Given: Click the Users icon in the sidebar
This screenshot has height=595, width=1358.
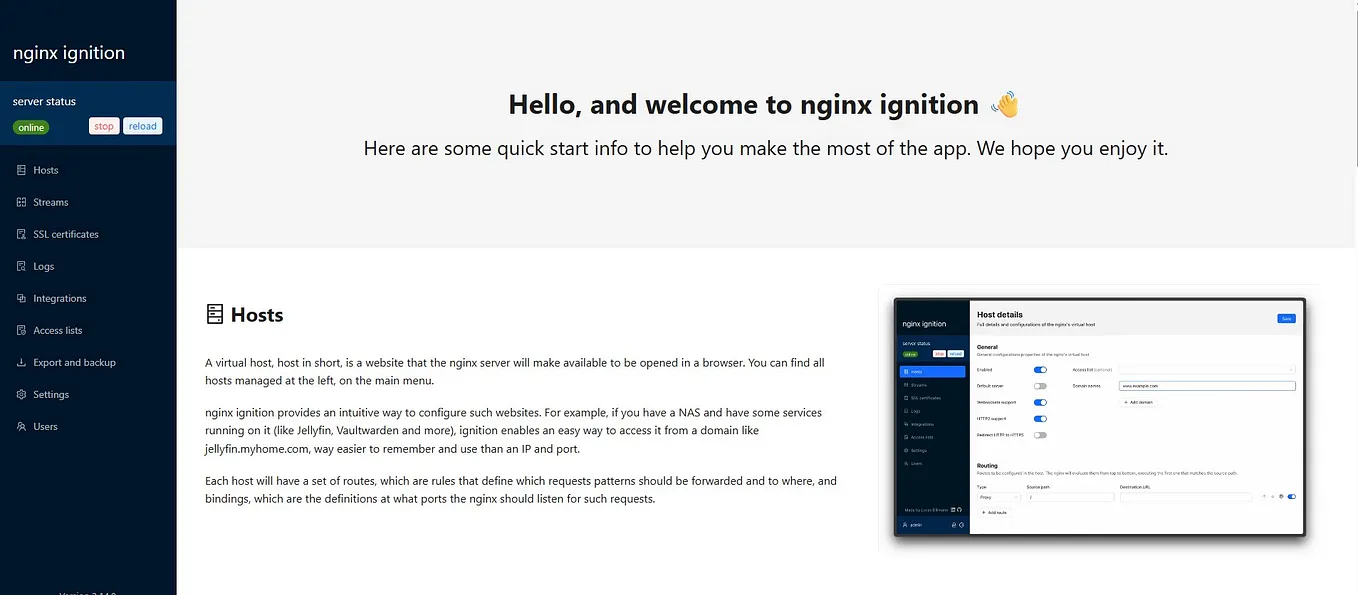Looking at the screenshot, I should click(x=19, y=426).
